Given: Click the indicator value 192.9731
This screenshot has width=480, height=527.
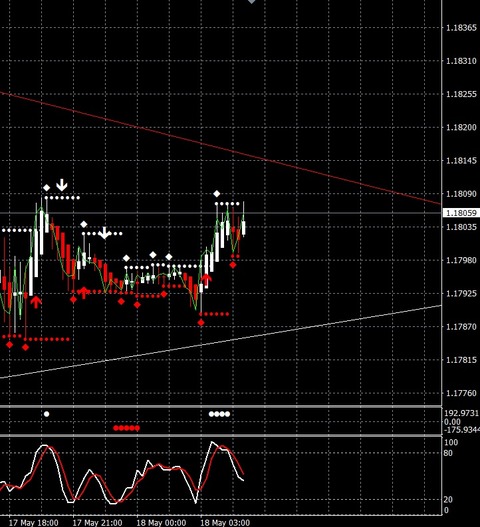Looking at the screenshot, I should 462,413.
